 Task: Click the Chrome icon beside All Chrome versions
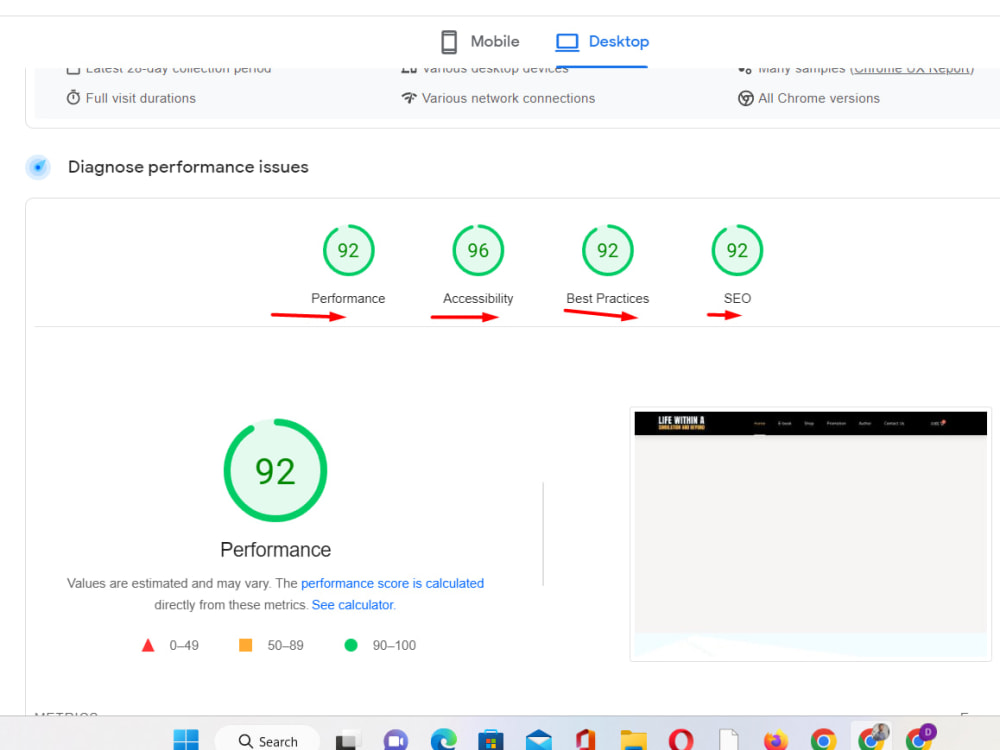tap(746, 98)
